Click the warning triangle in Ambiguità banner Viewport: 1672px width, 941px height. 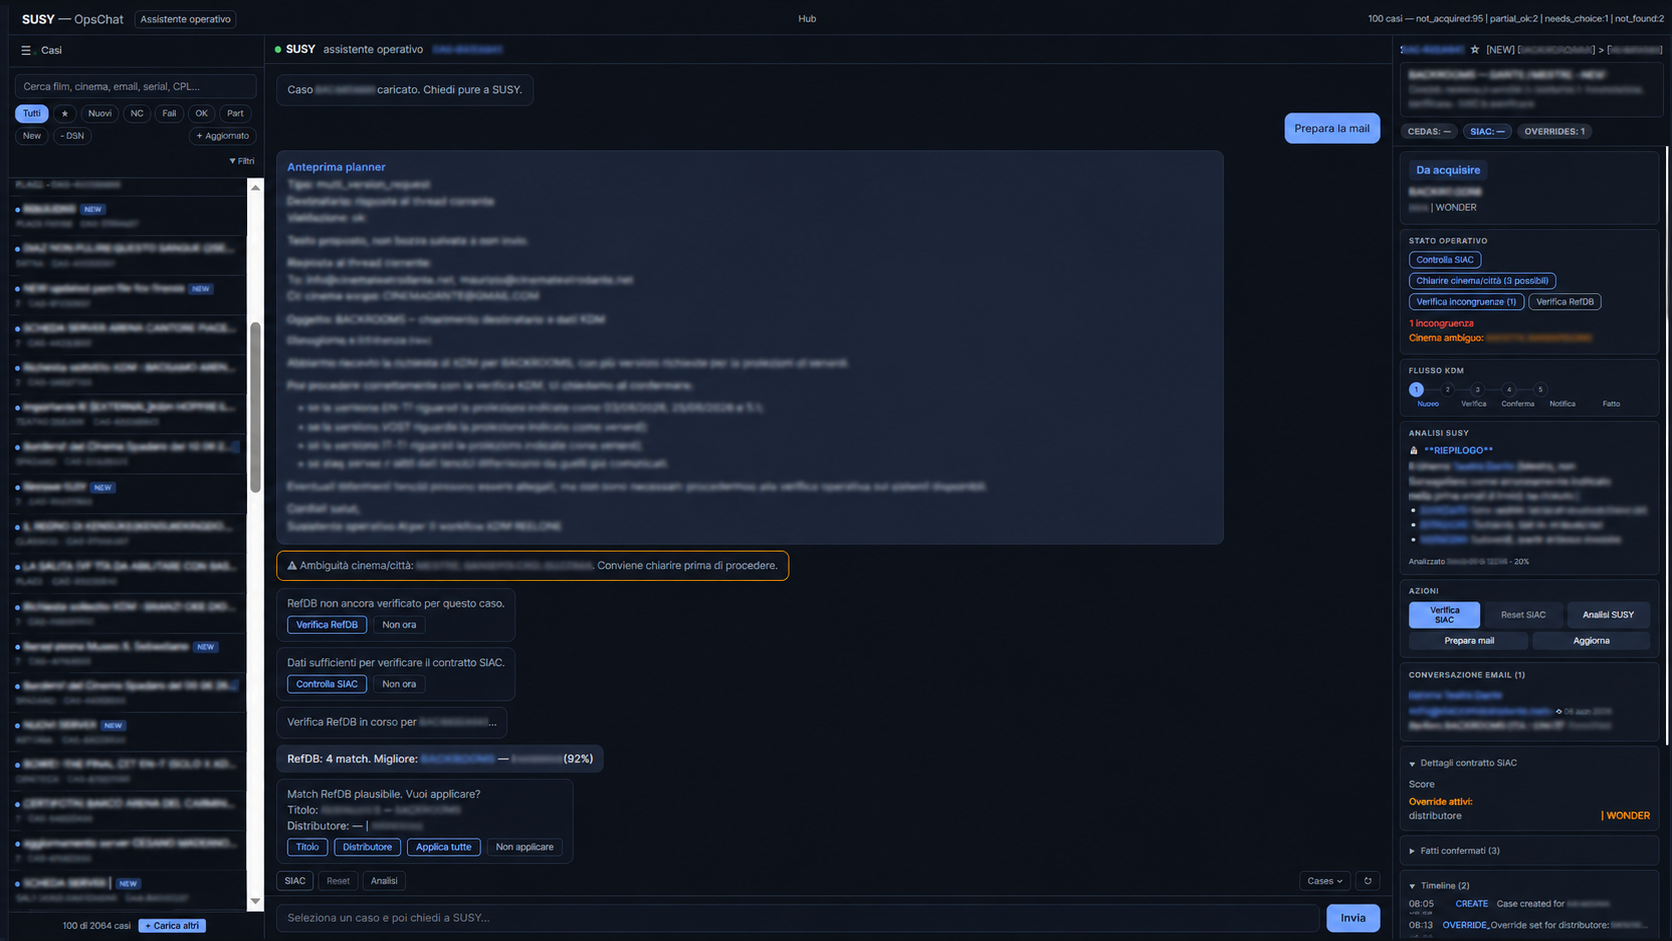[292, 566]
